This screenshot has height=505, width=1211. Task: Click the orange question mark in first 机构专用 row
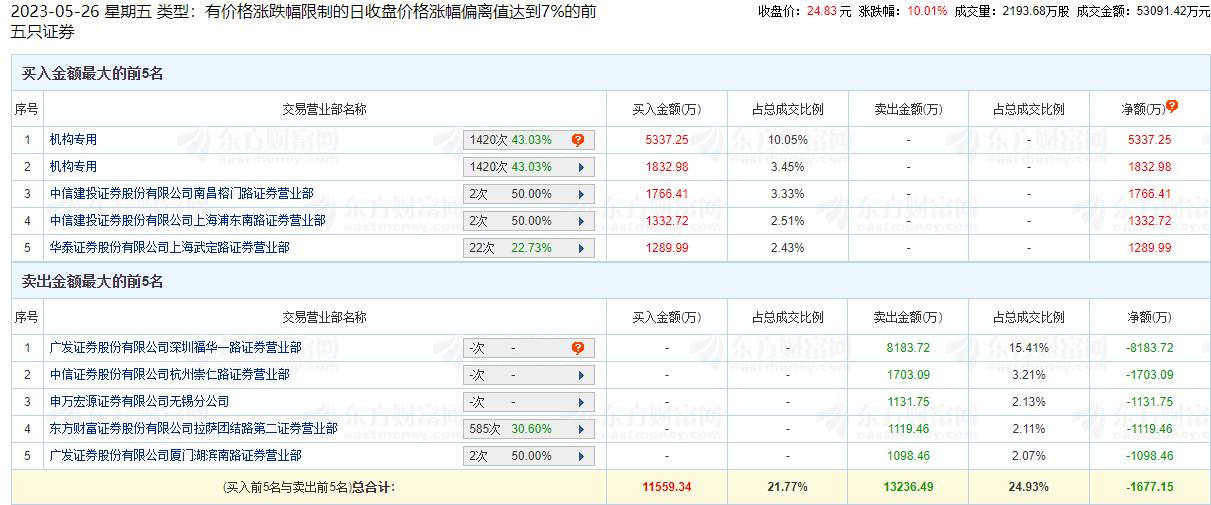(578, 140)
